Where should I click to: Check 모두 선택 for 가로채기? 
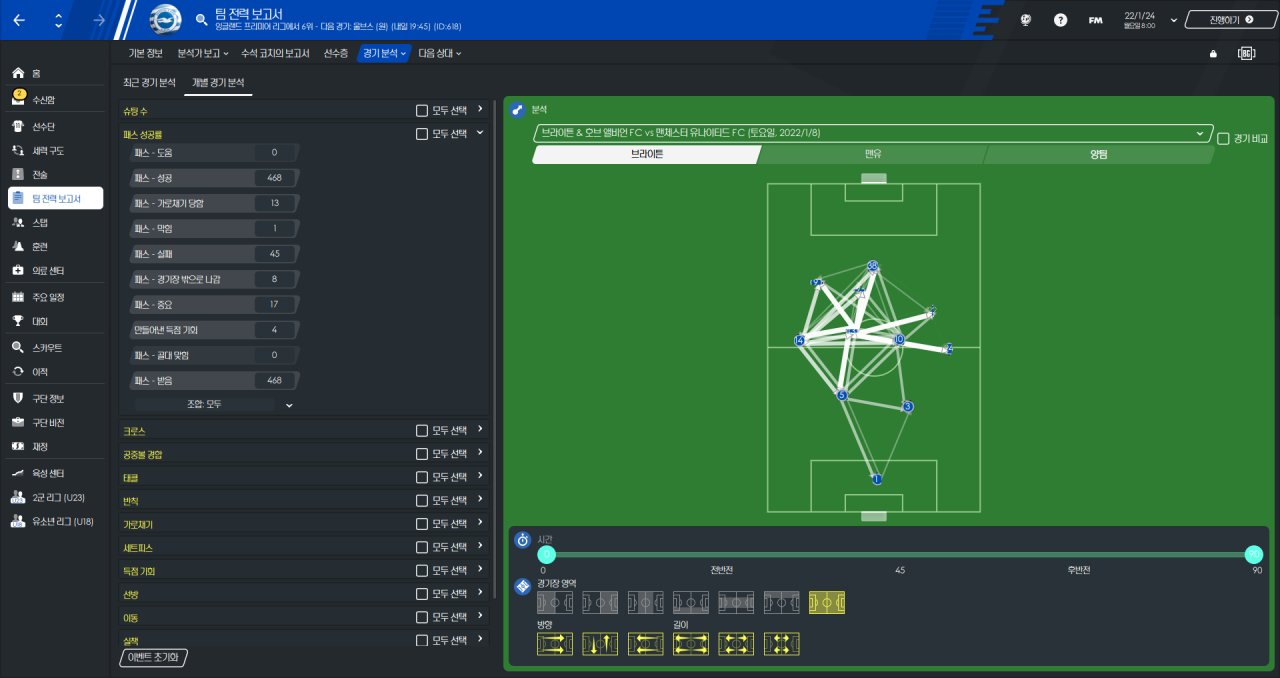tap(422, 524)
